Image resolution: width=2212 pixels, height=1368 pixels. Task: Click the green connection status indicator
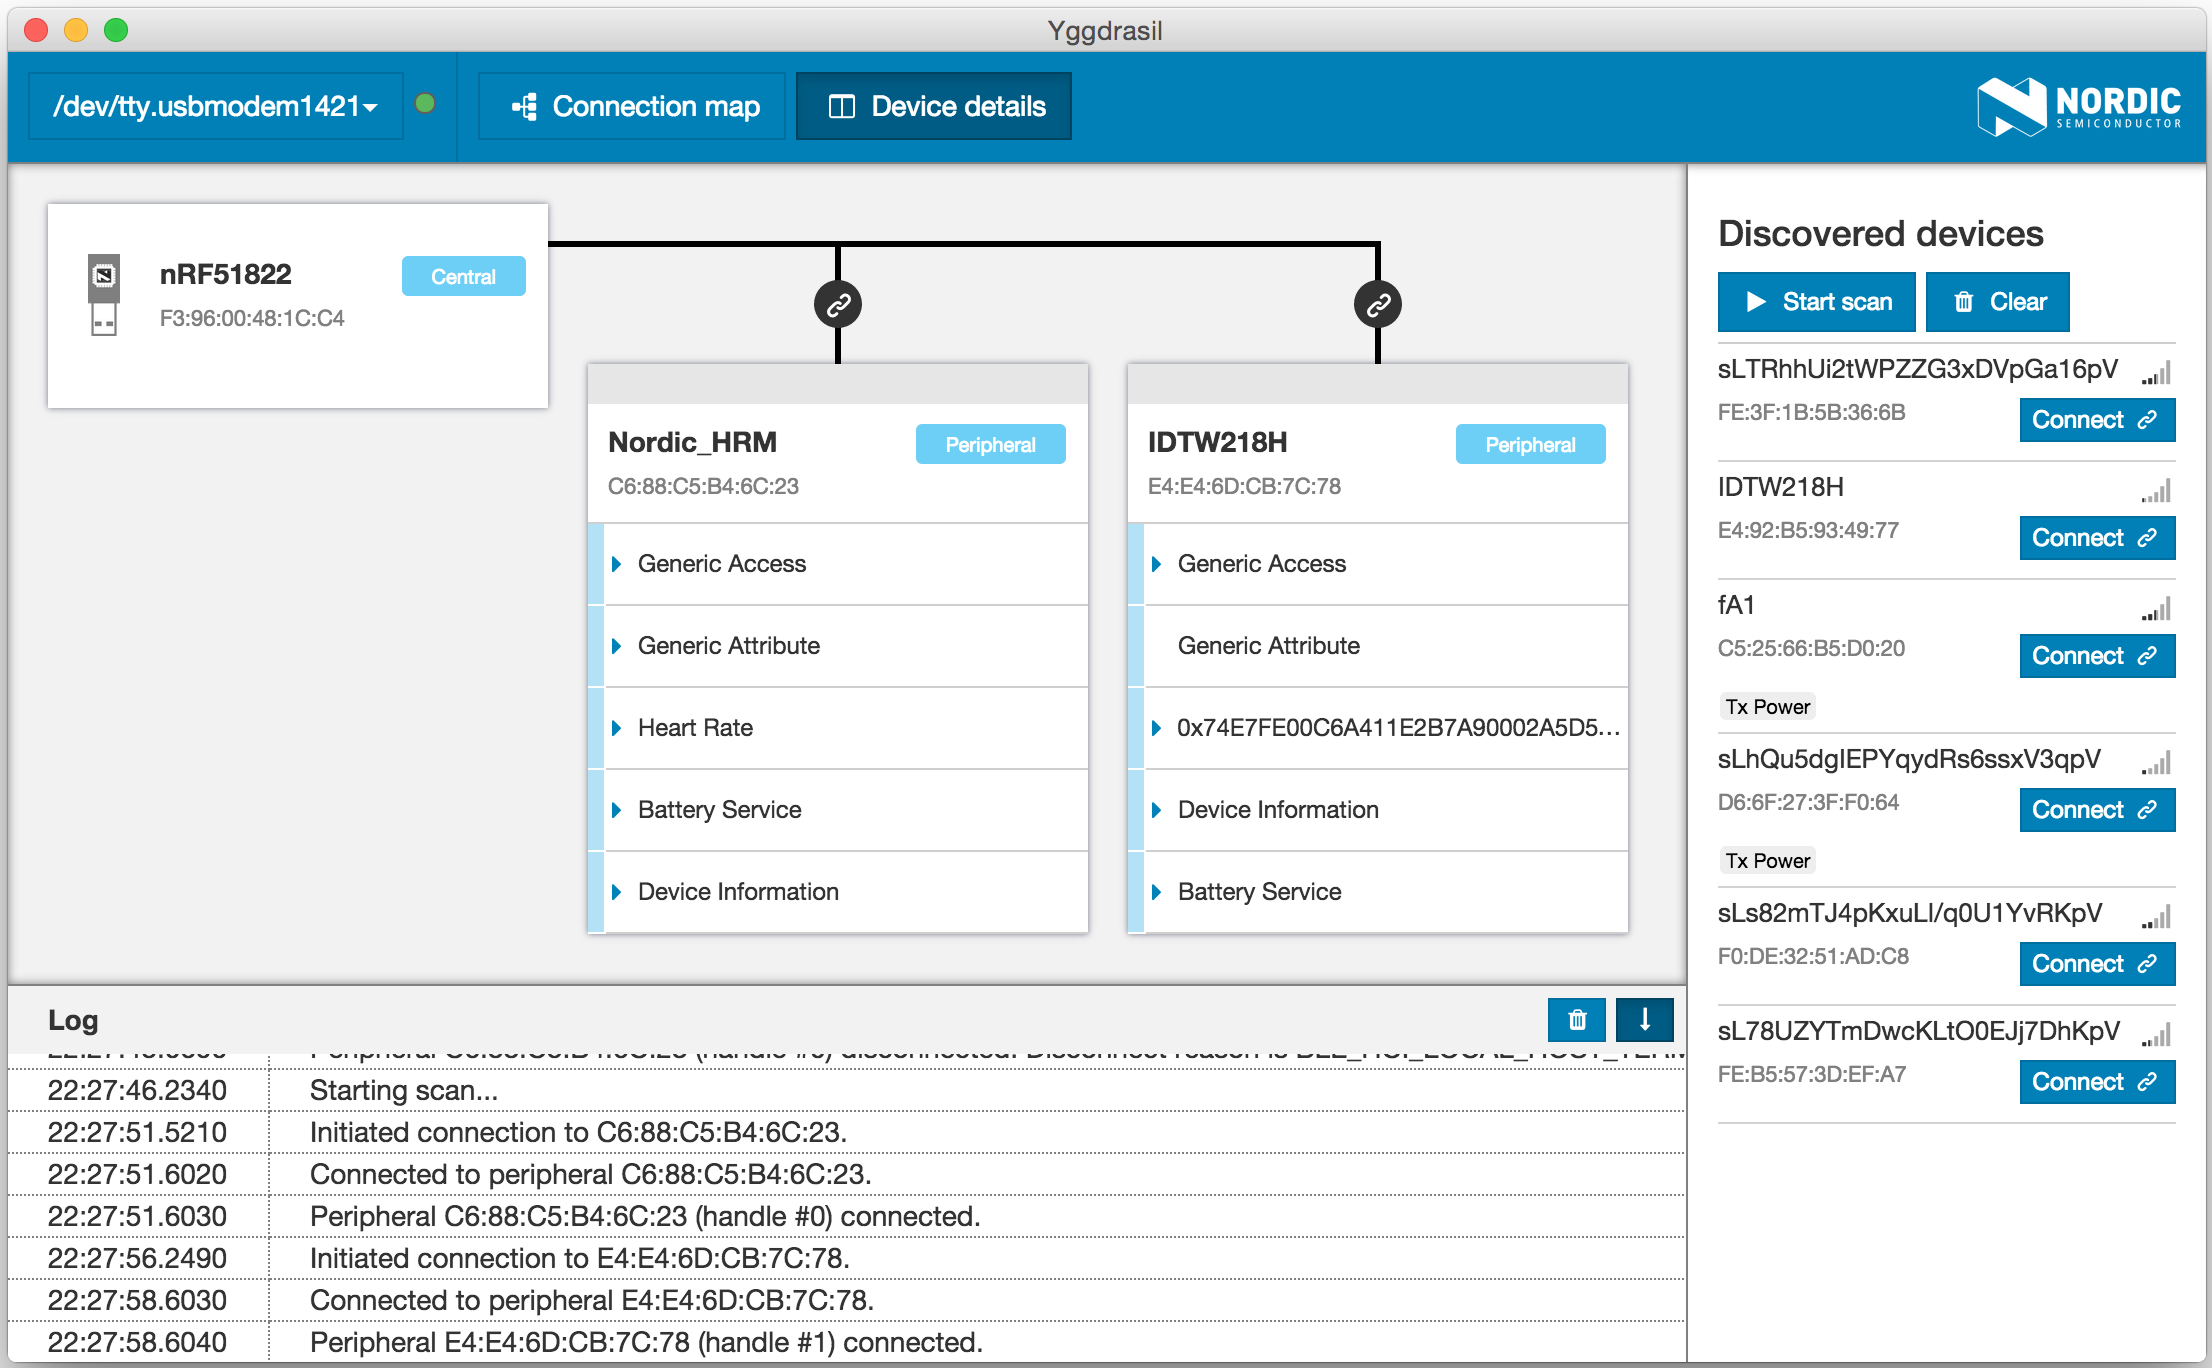point(425,103)
